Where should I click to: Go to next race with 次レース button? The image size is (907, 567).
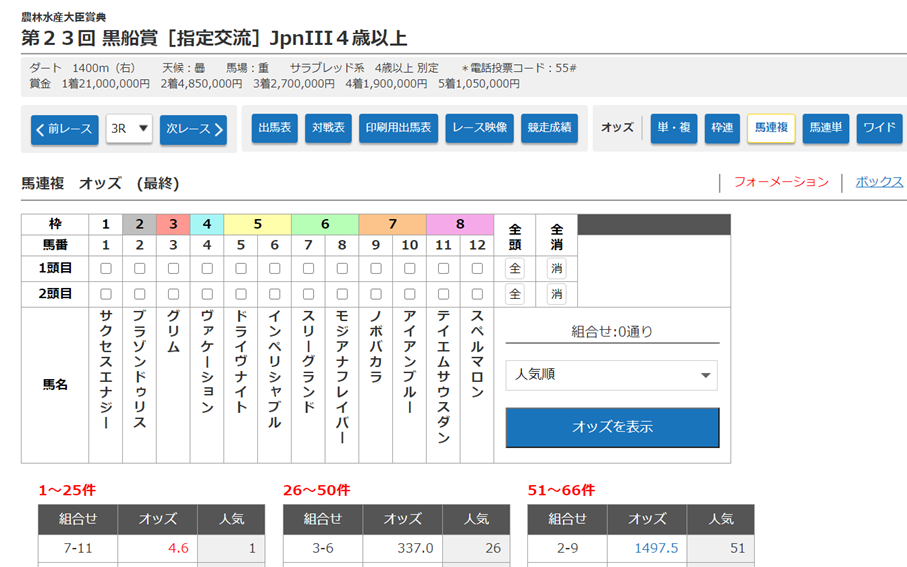(193, 129)
